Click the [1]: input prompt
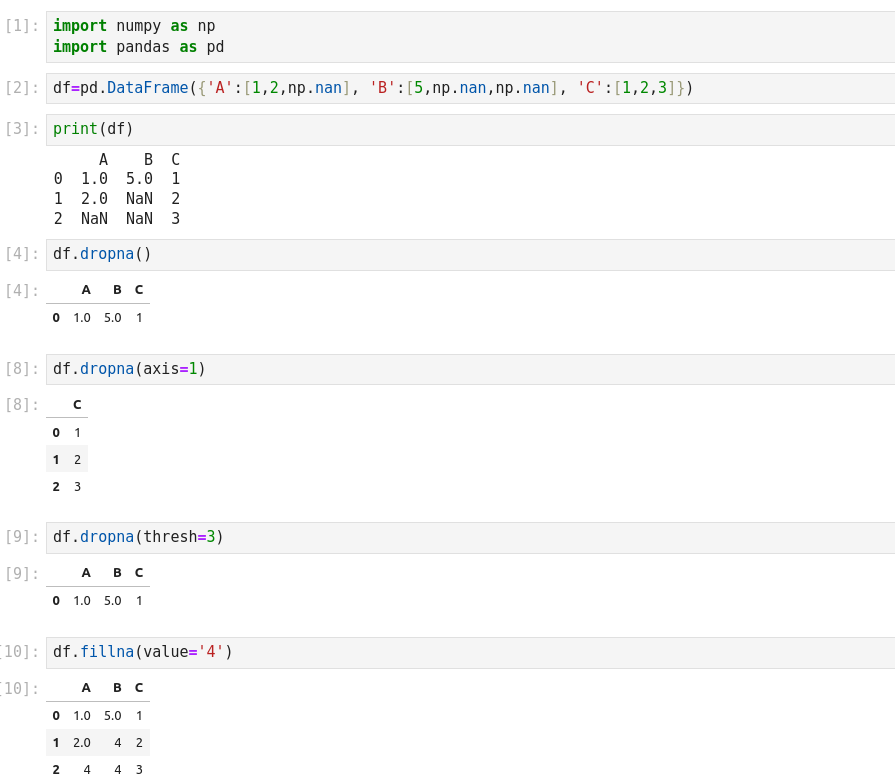Screen dimensions: 895x784 pos(22,26)
